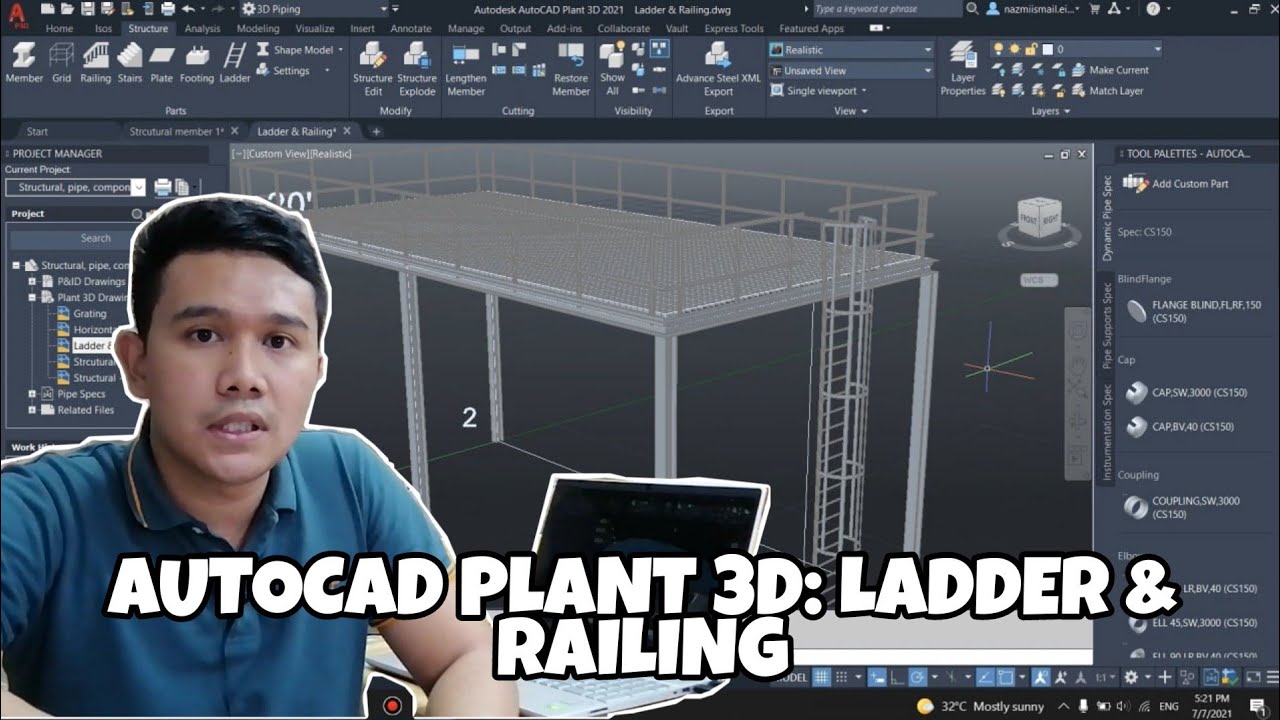Expand the Layers panel flyout
The image size is (1280, 720).
point(1050,111)
